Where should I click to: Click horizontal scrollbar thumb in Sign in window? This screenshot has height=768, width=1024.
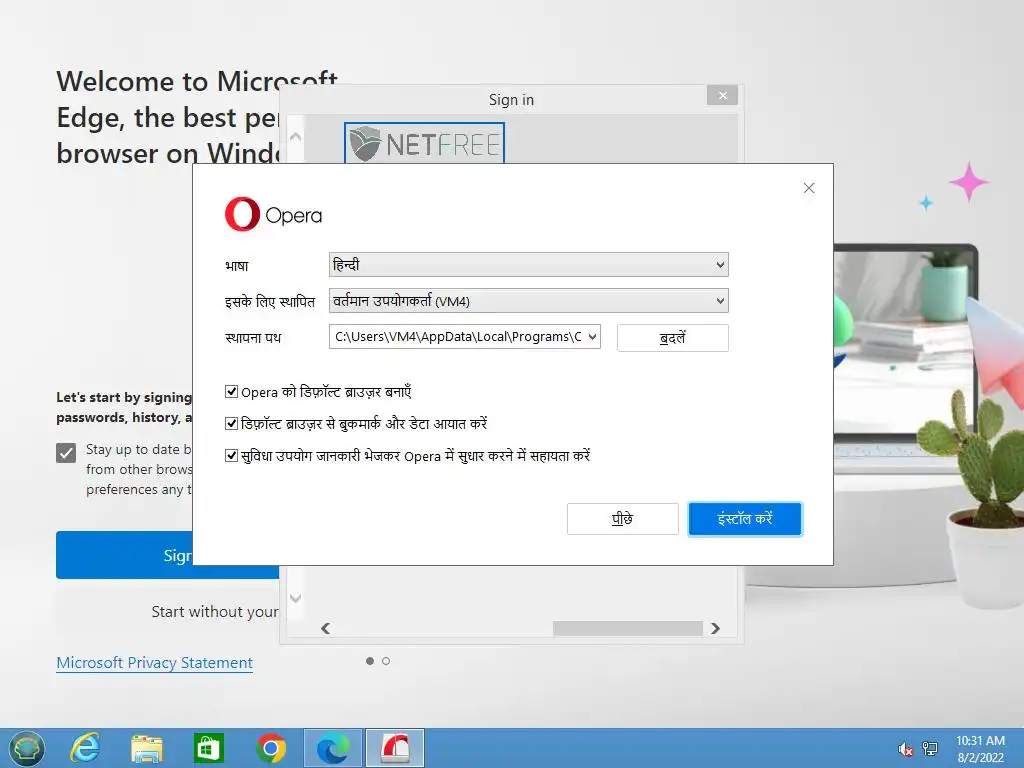[x=628, y=628]
